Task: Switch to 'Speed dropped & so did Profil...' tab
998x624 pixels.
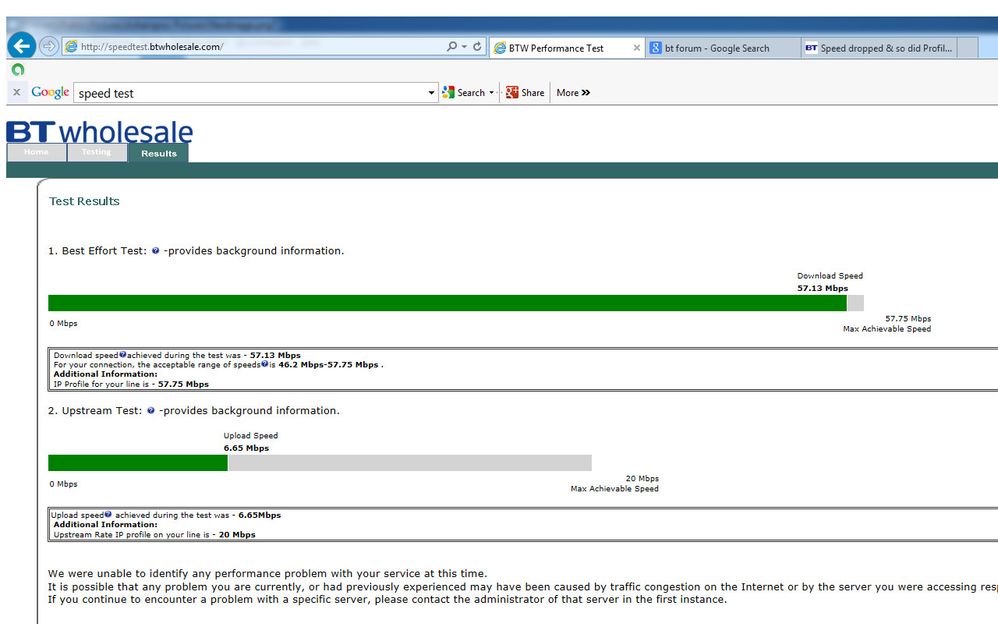Action: [879, 48]
